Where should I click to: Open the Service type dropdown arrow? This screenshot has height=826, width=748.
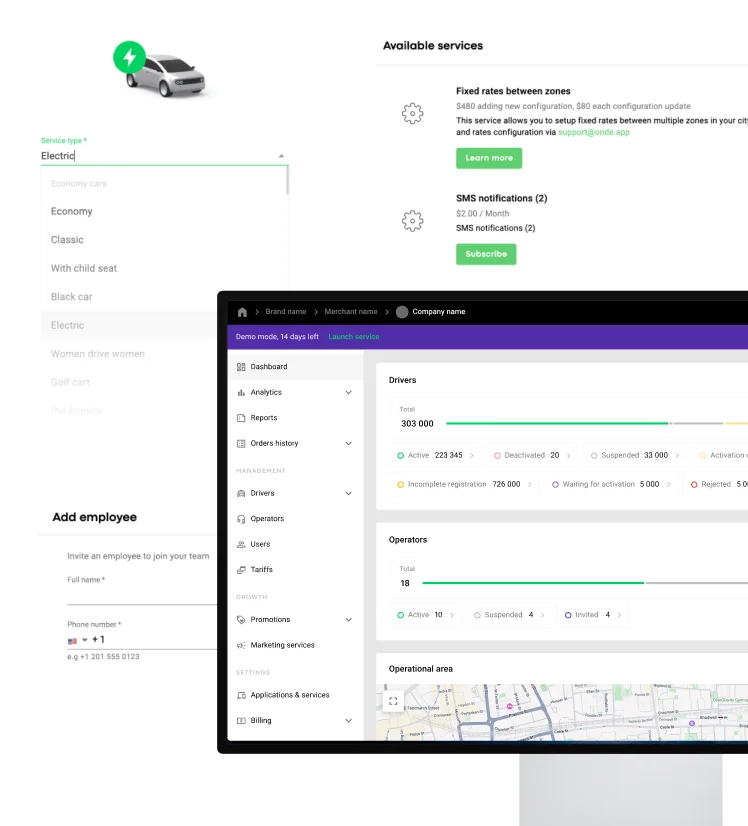tap(281, 156)
